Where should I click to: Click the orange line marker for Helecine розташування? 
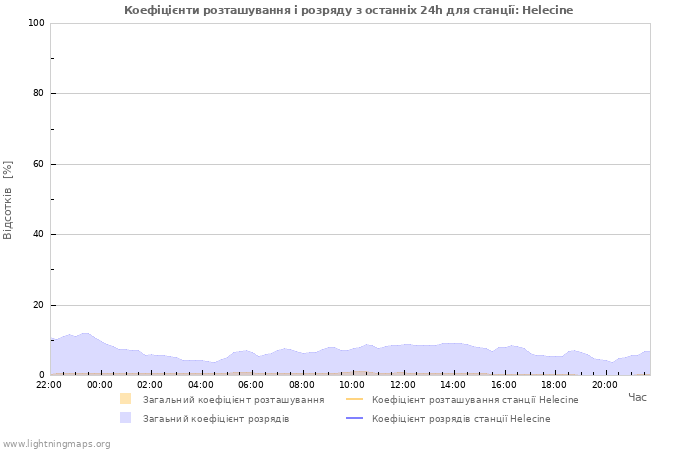354,399
